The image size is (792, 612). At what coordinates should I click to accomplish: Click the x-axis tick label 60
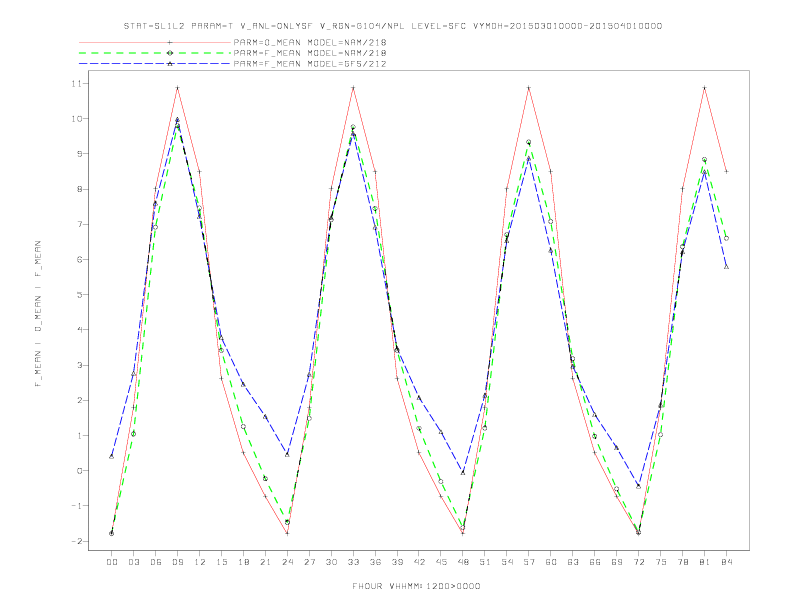tap(551, 562)
